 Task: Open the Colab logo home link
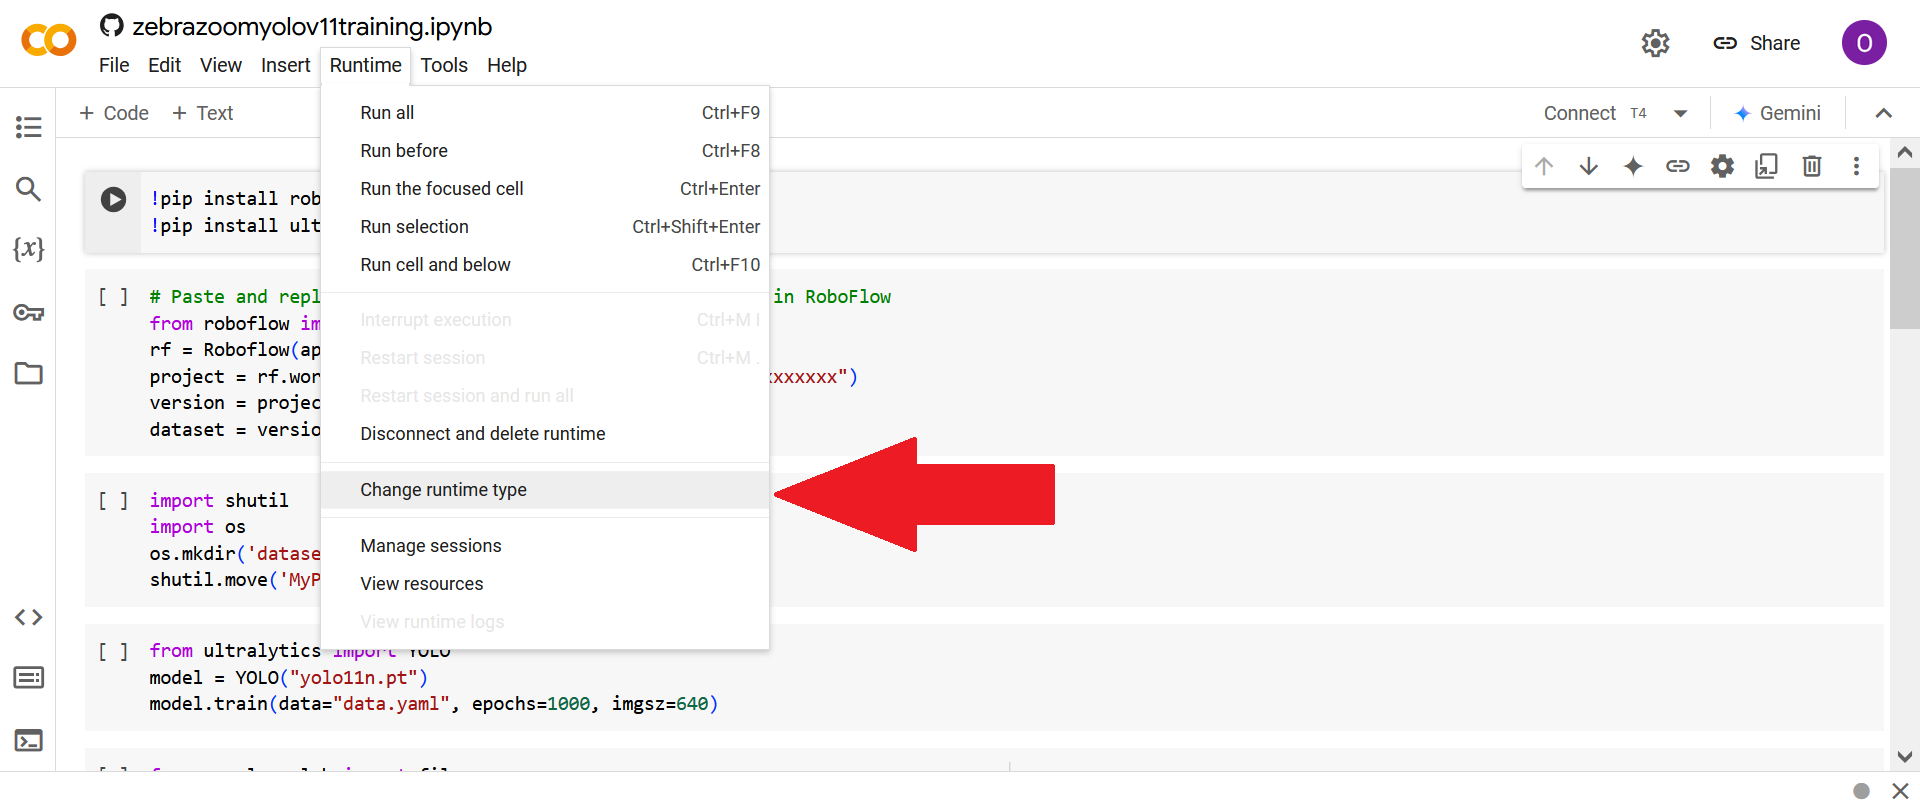point(48,41)
